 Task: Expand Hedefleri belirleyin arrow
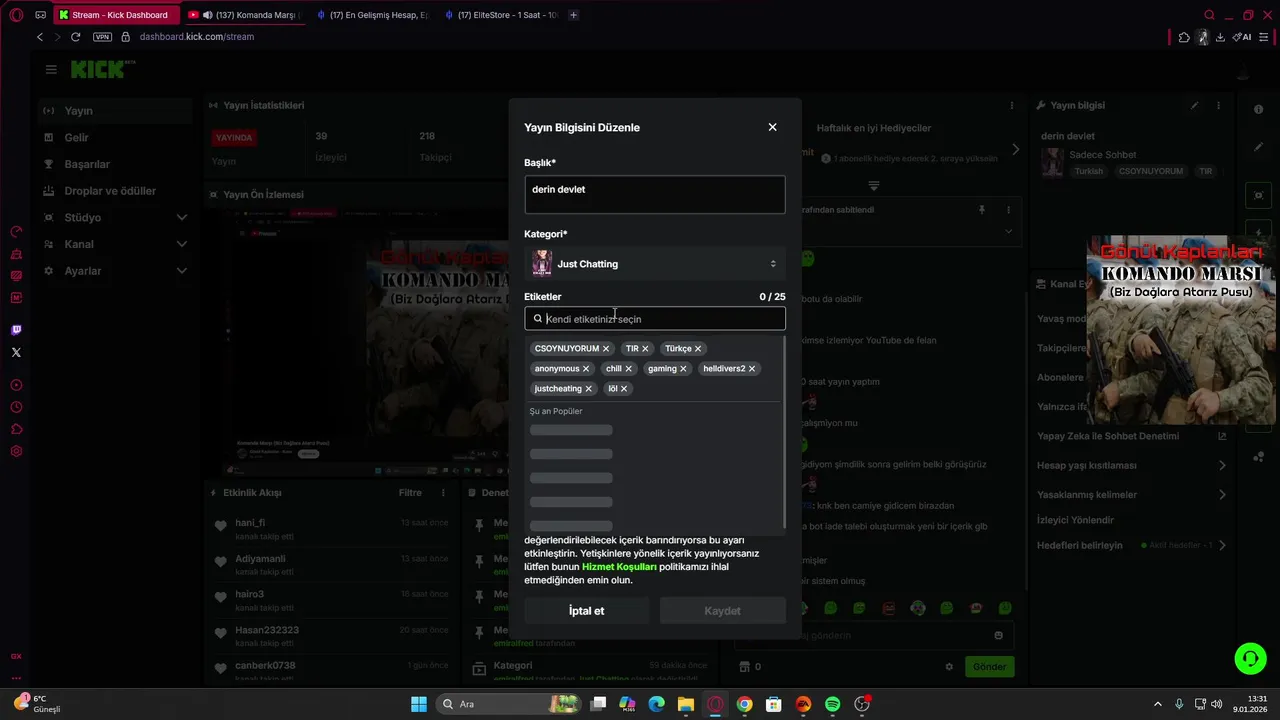point(1222,546)
